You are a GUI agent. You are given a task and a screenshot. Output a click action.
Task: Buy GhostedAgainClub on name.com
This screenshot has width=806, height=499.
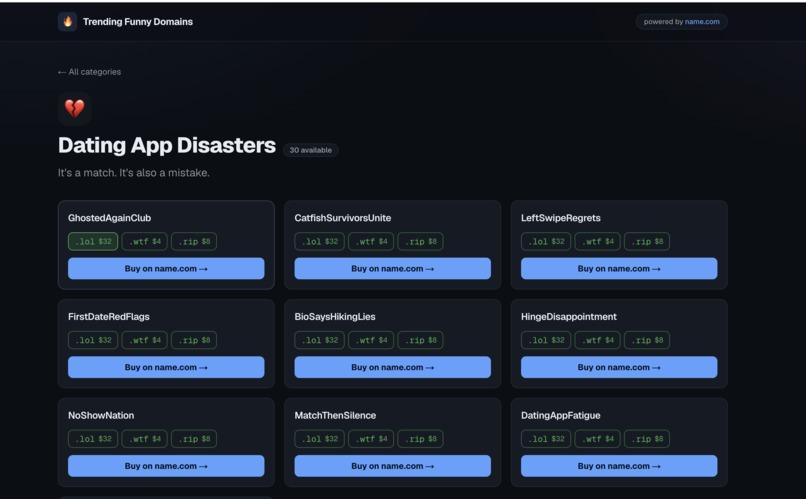click(x=166, y=269)
